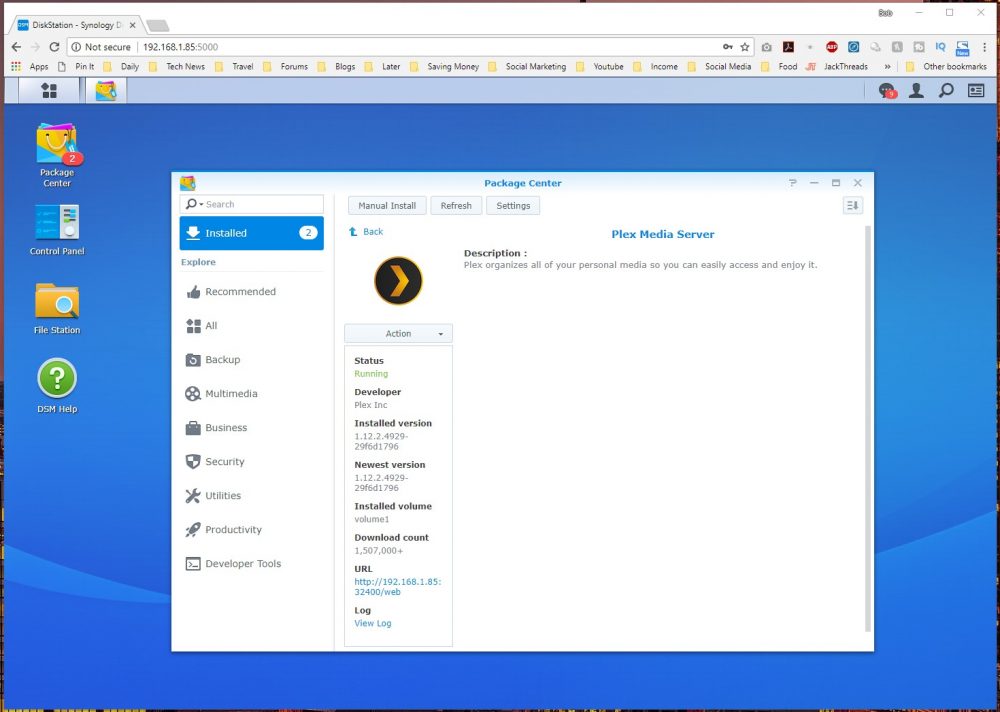Open the JackThreads bookmark

coord(837,66)
